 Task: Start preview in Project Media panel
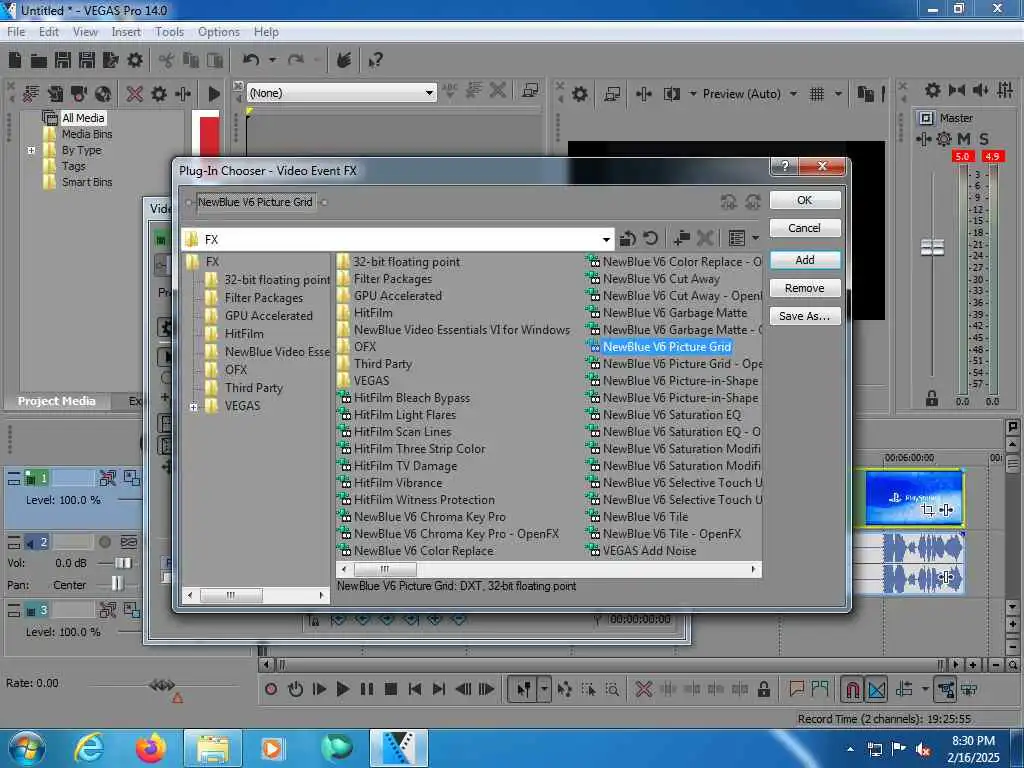point(214,94)
